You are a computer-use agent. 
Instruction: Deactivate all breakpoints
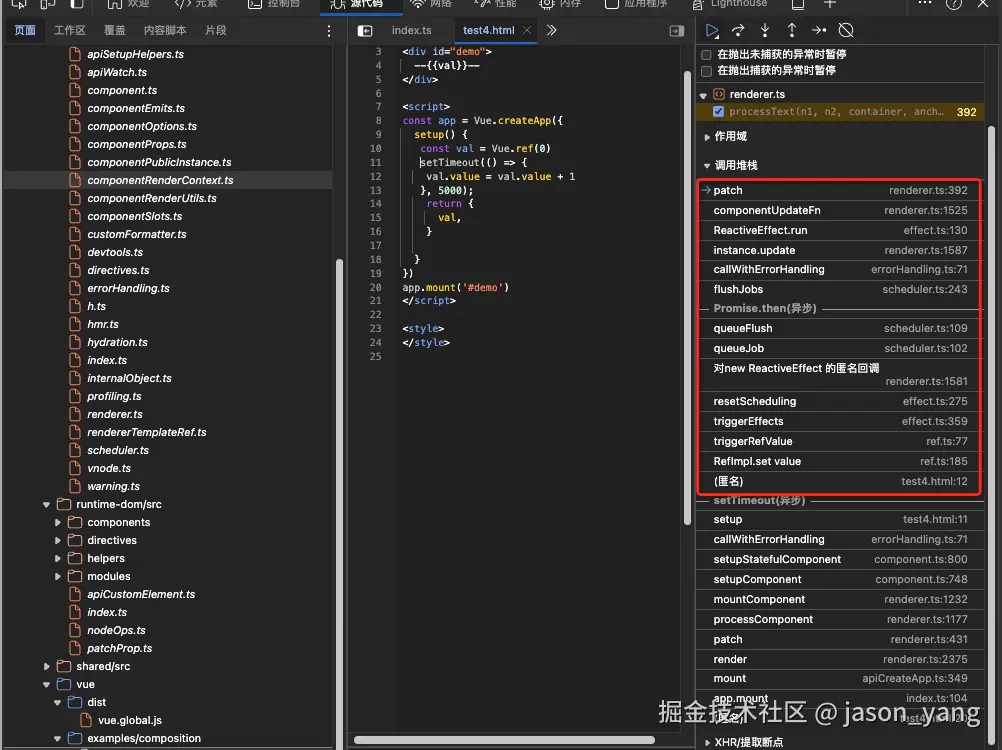tap(846, 30)
